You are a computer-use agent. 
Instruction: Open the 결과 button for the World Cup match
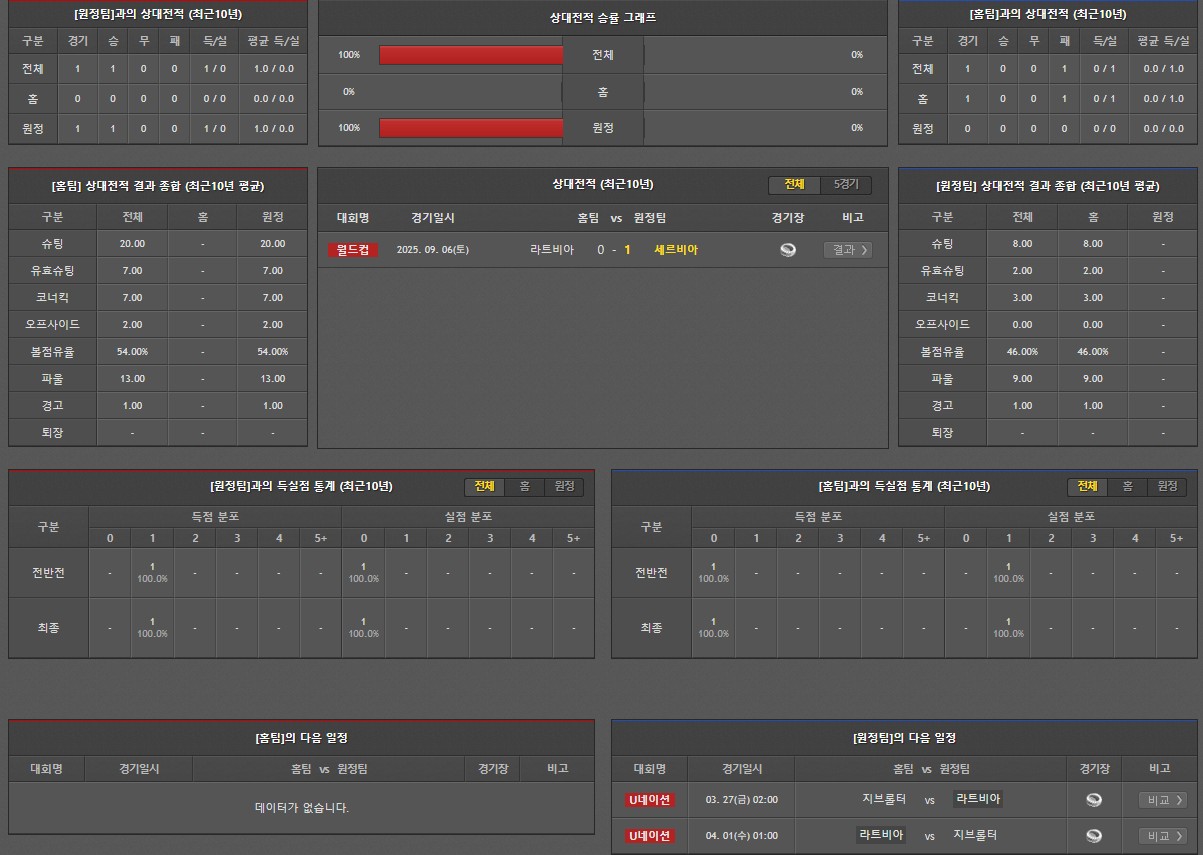[x=847, y=250]
